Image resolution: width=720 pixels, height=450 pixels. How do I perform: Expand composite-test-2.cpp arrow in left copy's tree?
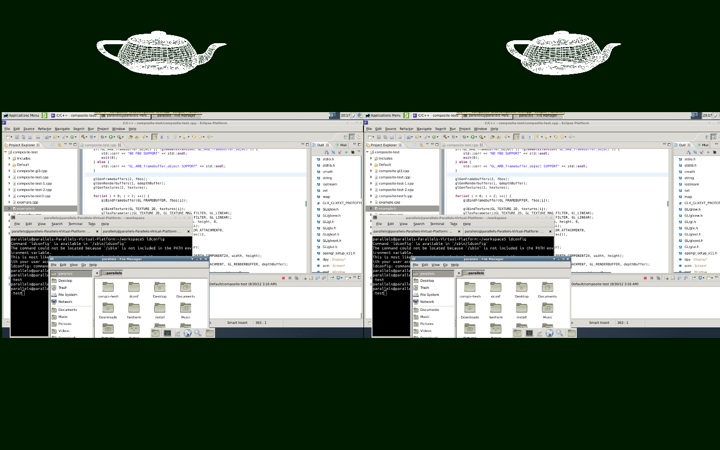(9, 189)
